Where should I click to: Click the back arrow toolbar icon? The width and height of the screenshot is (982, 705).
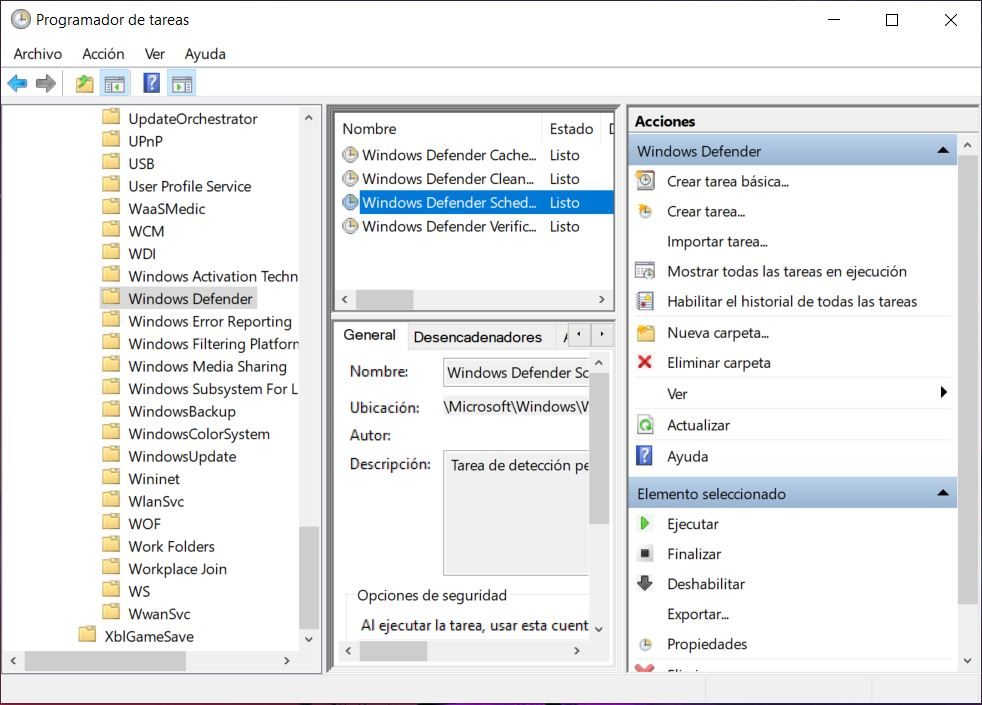click(x=17, y=84)
